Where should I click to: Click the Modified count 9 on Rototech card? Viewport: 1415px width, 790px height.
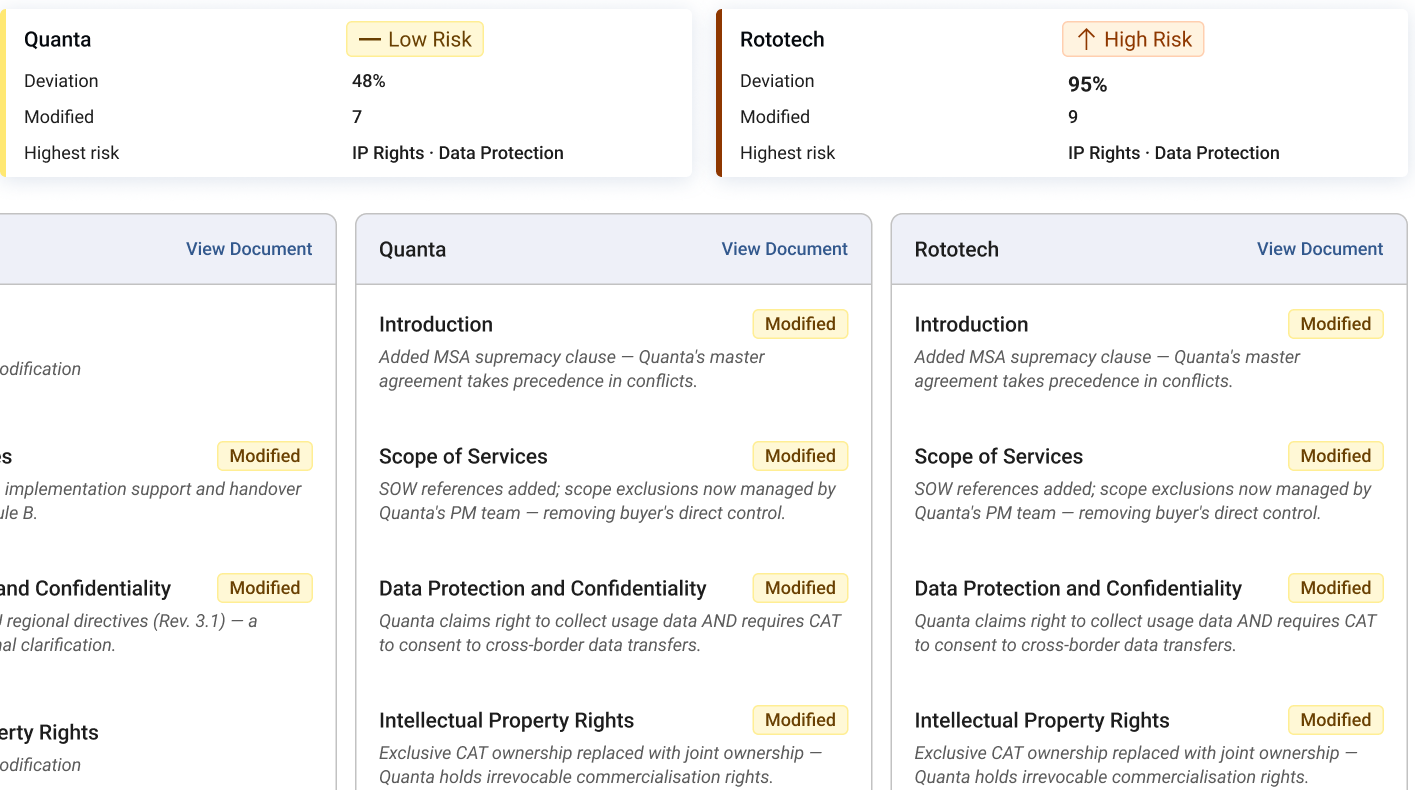click(1073, 117)
